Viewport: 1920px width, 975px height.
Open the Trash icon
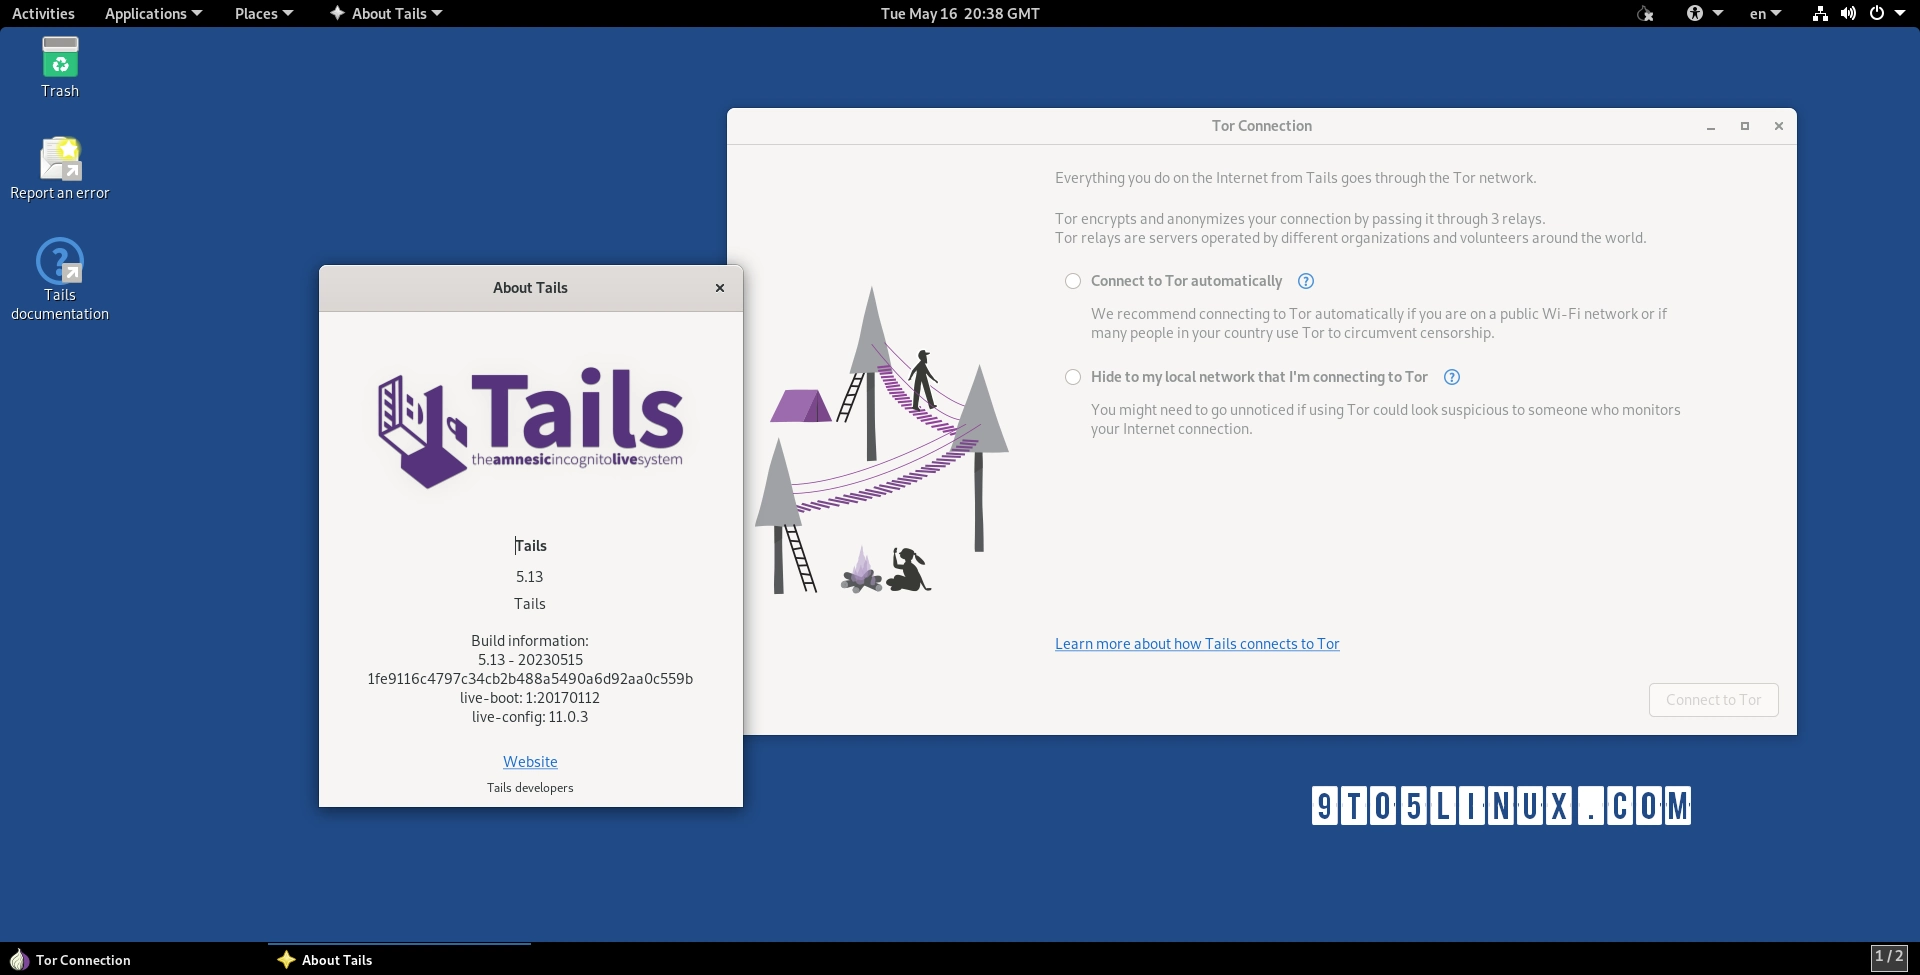tap(59, 55)
